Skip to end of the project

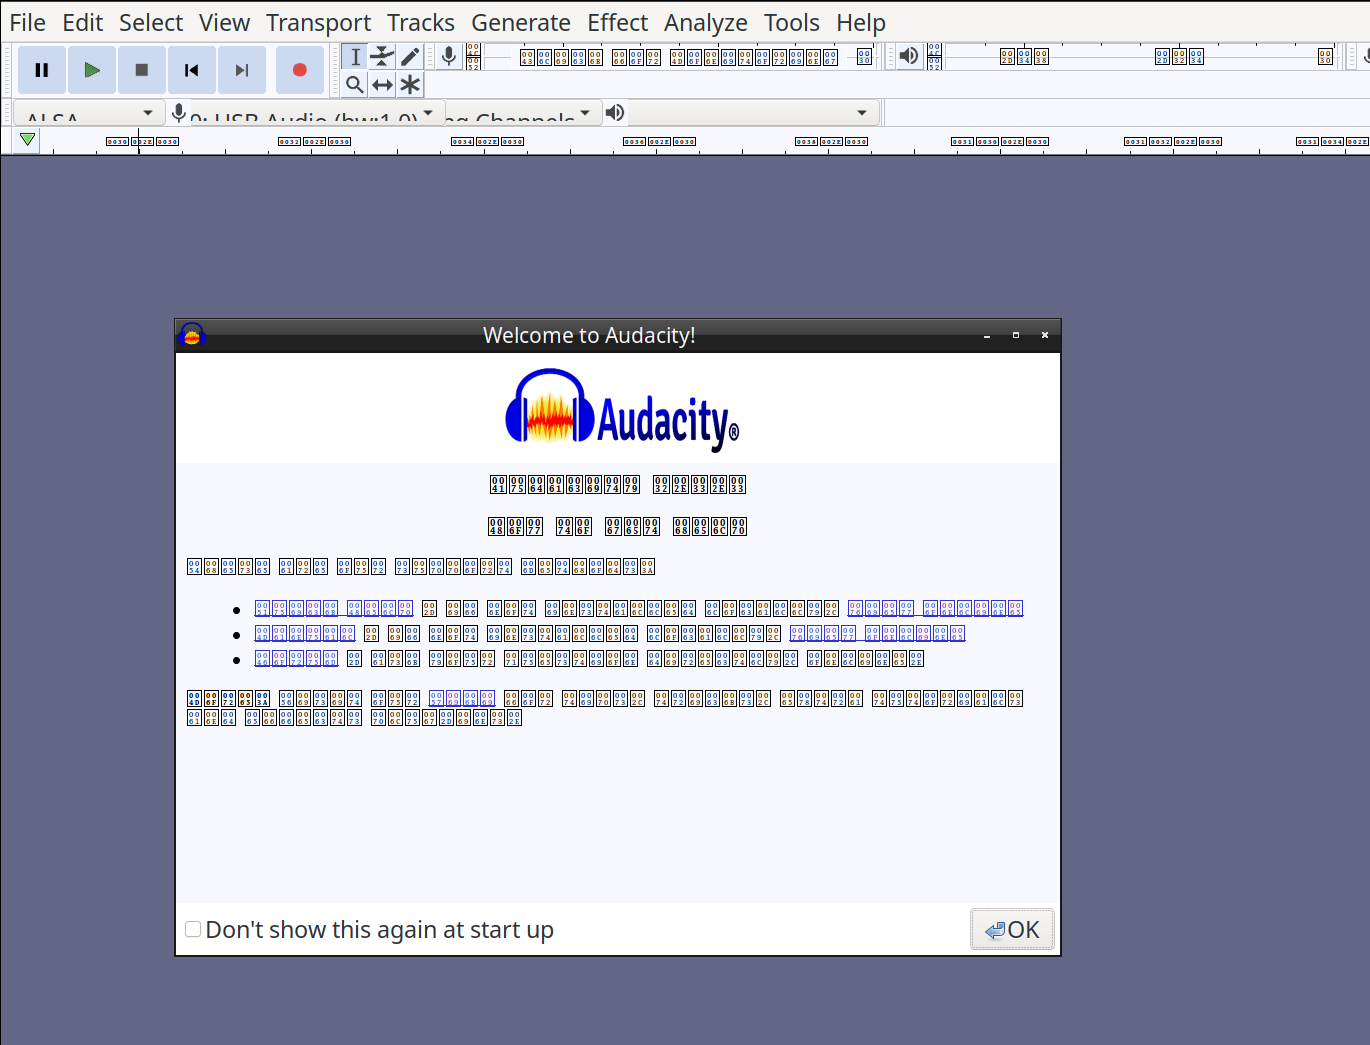click(242, 70)
